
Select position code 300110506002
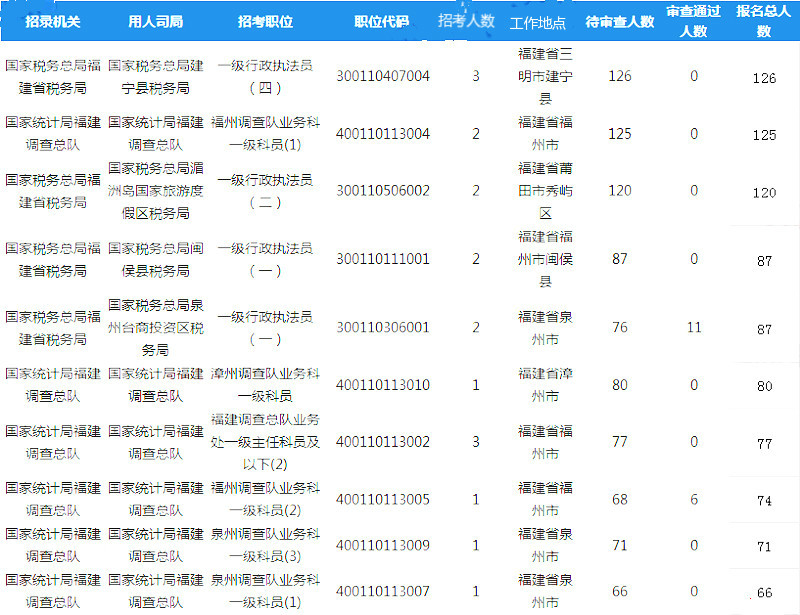tap(383, 191)
